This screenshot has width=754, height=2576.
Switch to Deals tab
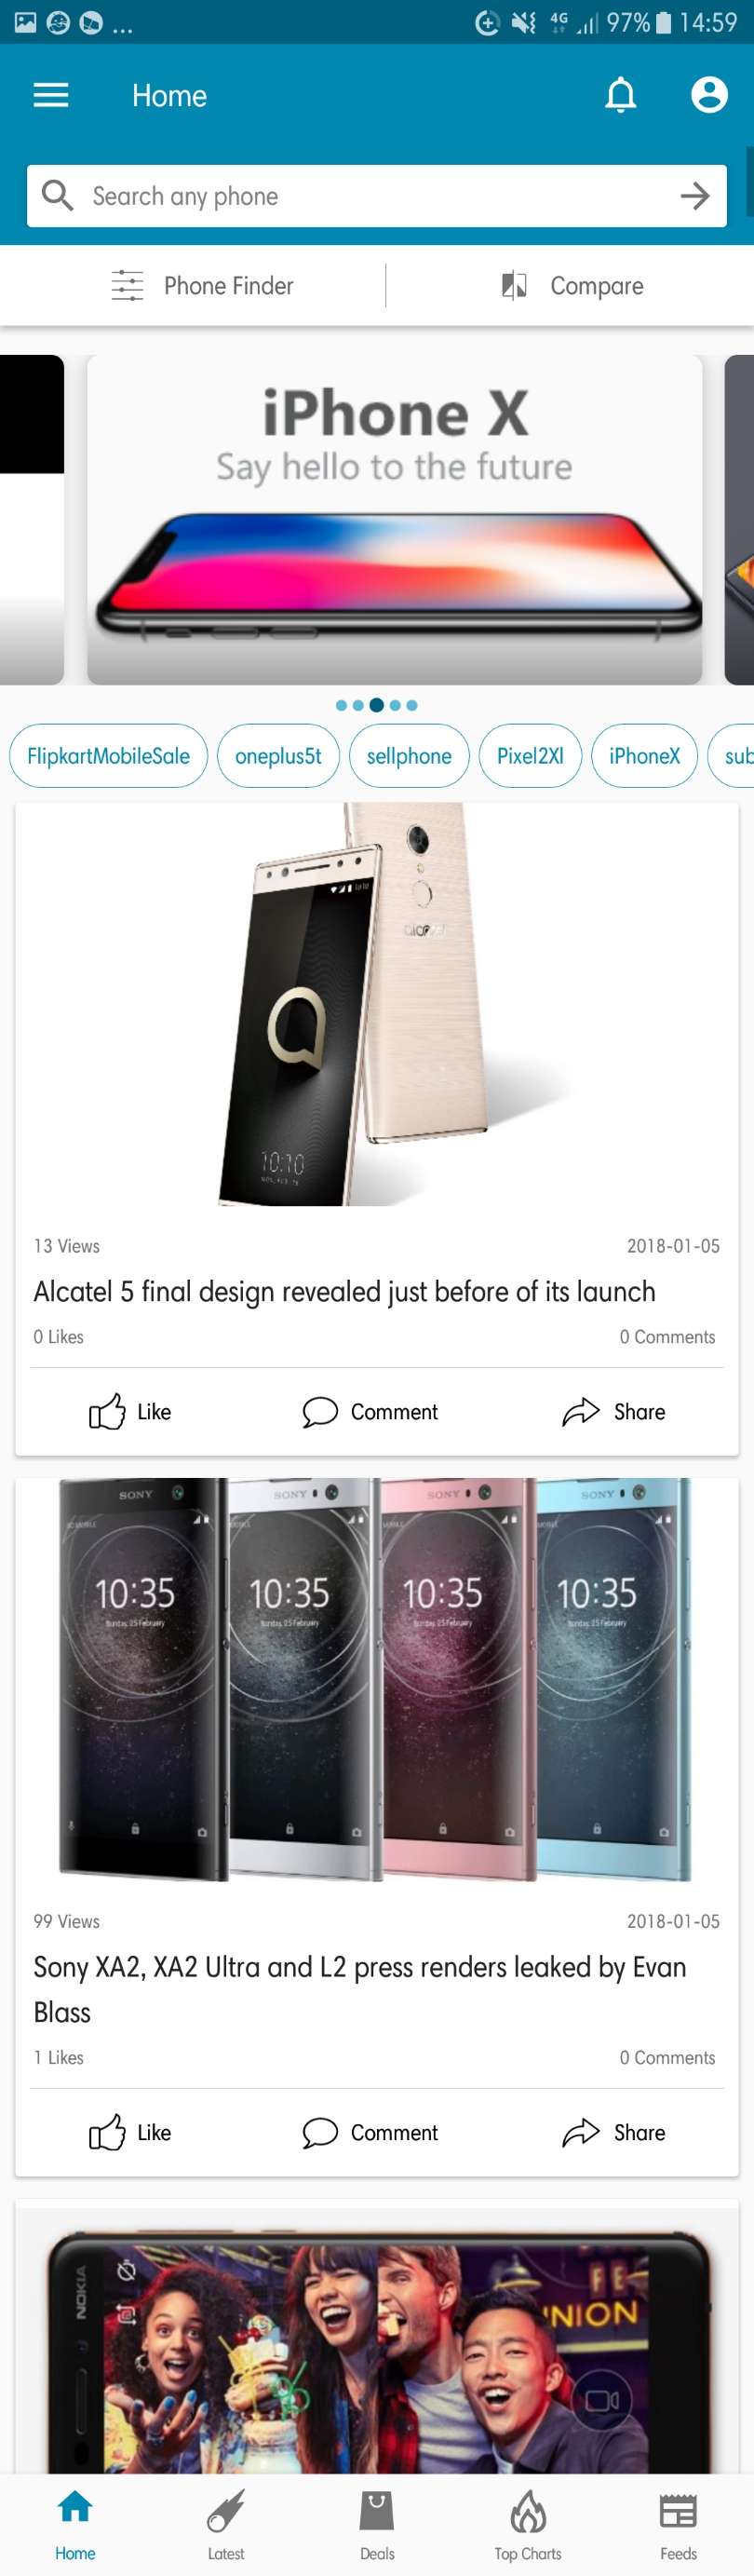coord(377,2525)
